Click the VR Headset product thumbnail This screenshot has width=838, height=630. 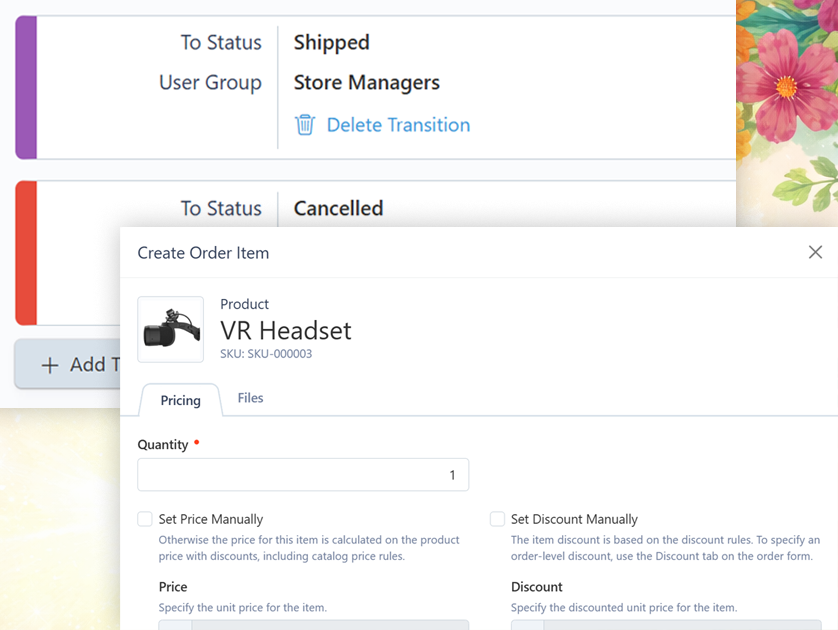[170, 329]
